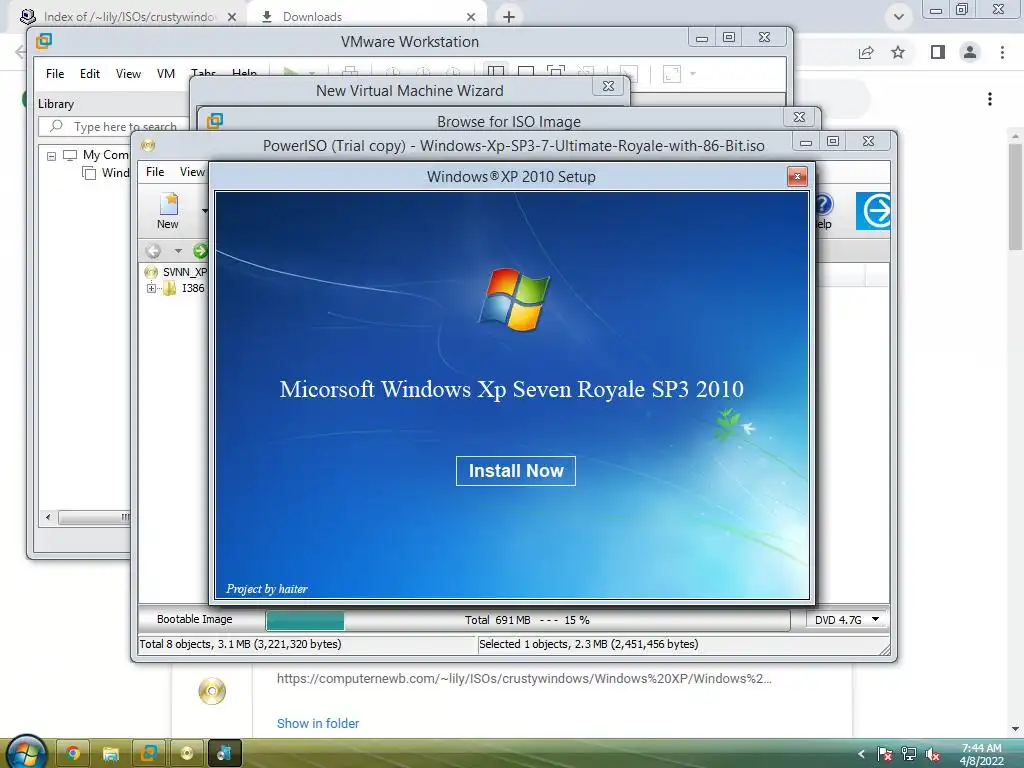Image resolution: width=1024 pixels, height=768 pixels.
Task: Open a new Chrome tab
Action: (x=509, y=17)
